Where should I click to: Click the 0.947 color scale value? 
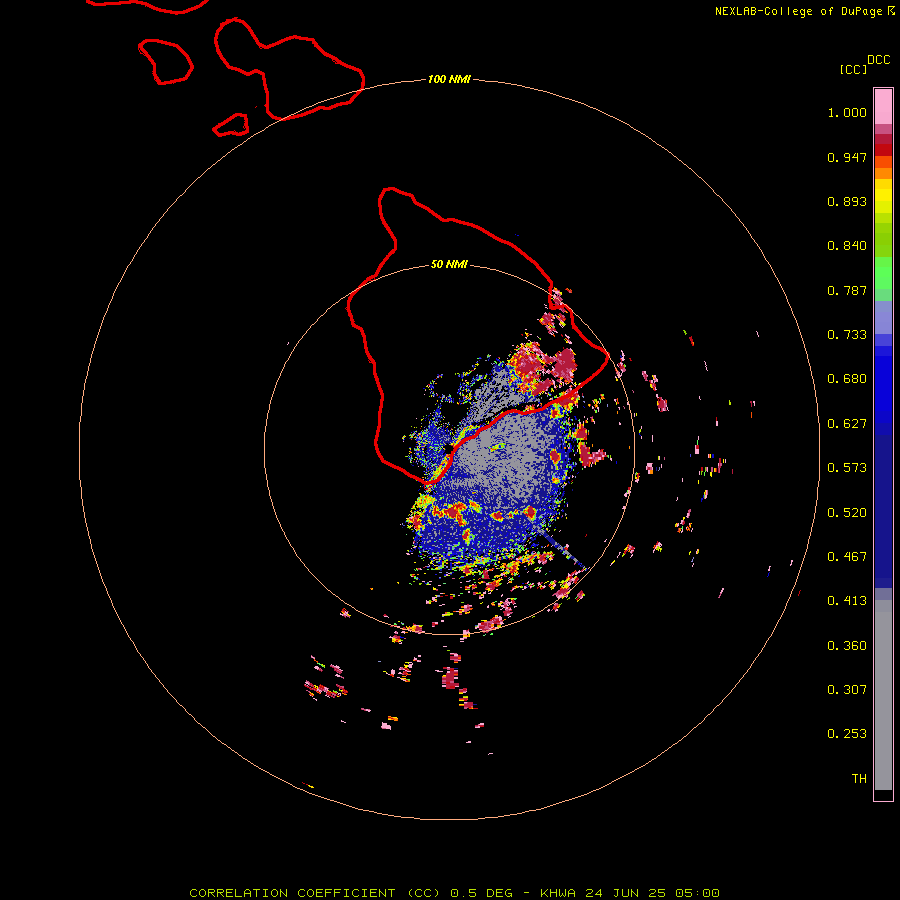coord(847,157)
